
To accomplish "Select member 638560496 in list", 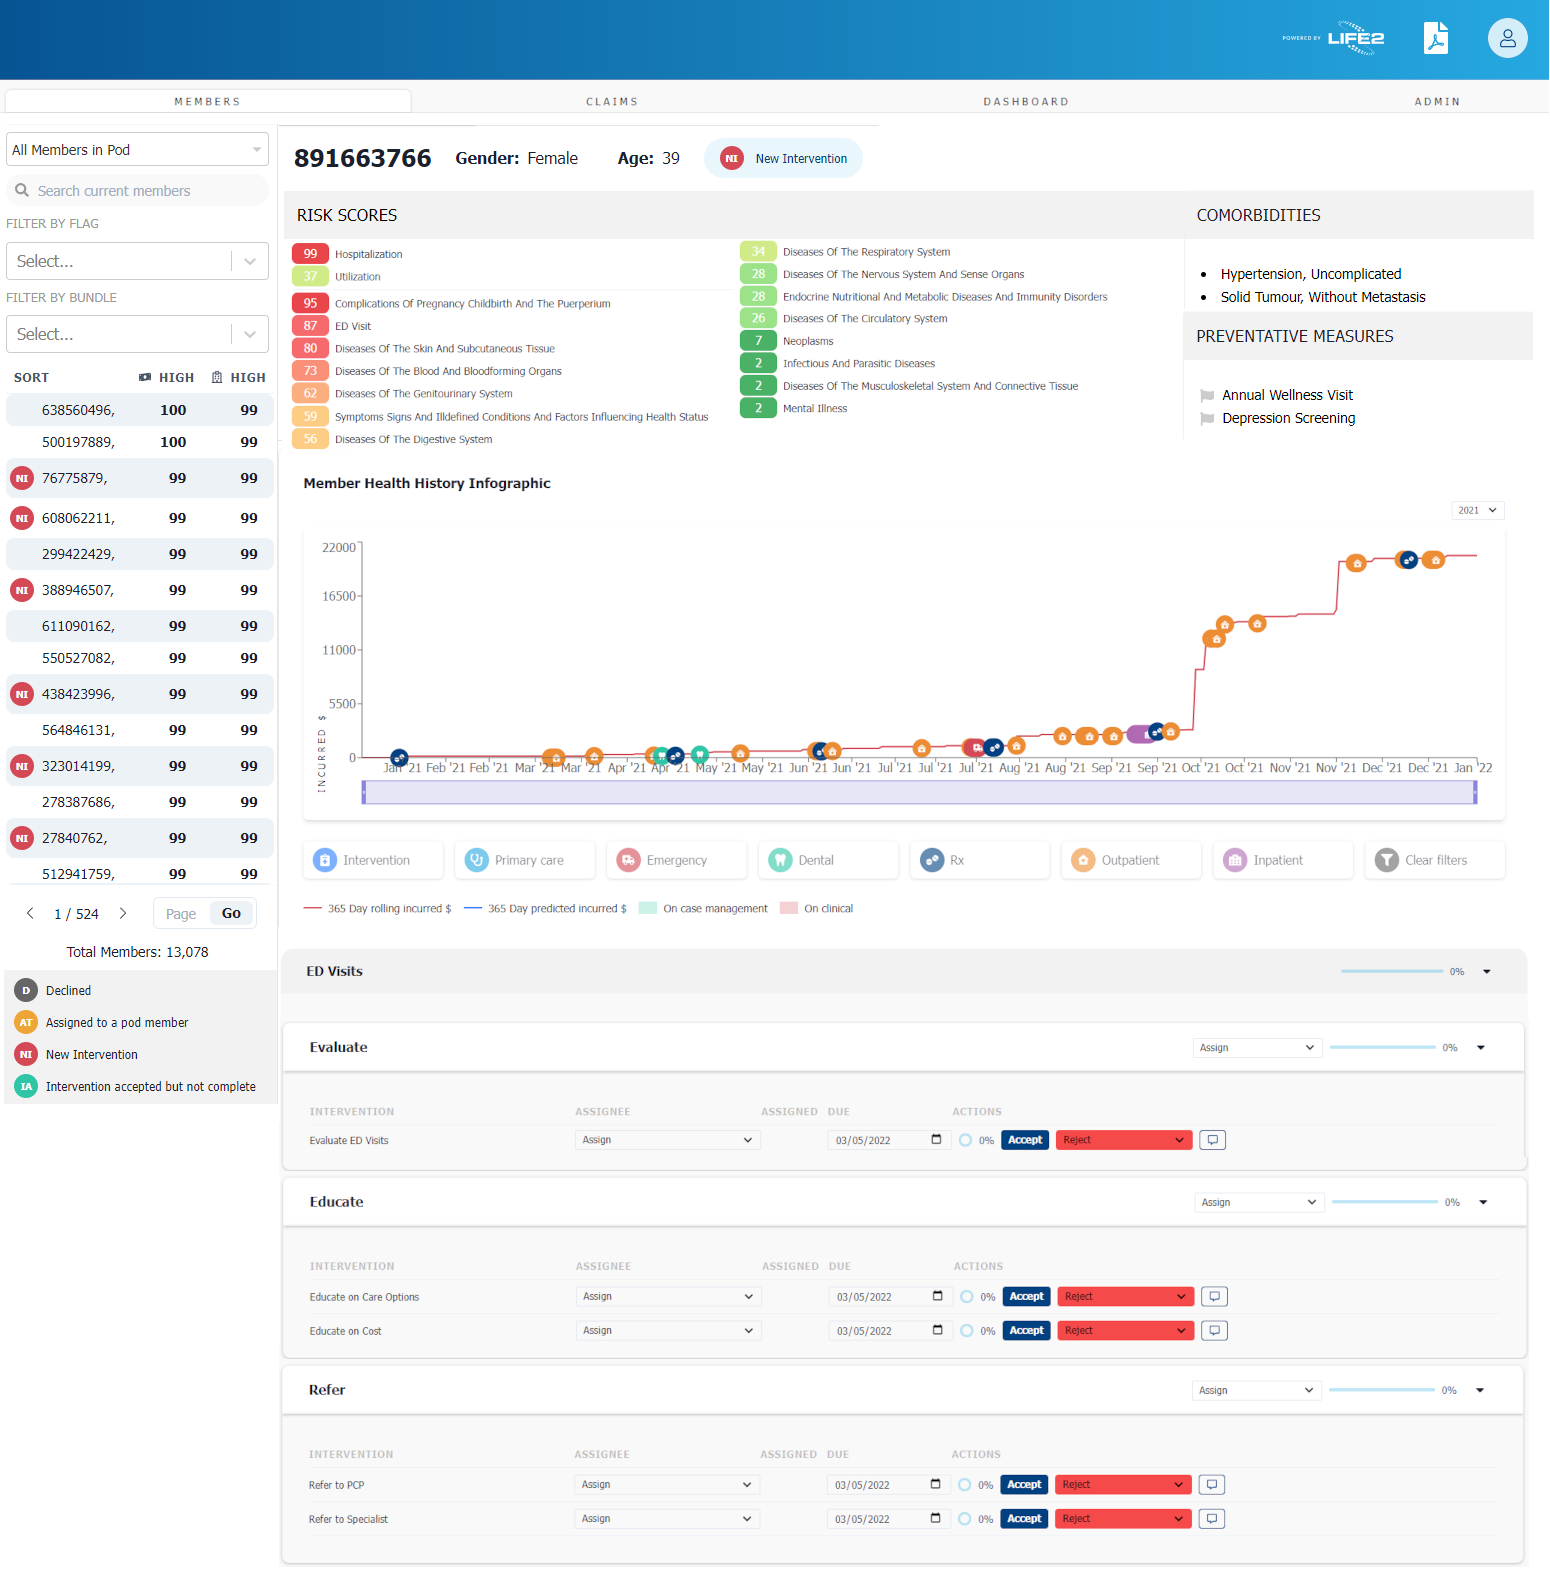I will point(140,410).
